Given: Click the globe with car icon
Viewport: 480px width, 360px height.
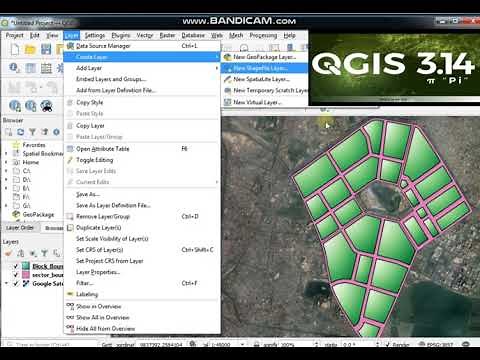Looking at the screenshot, I should (x=46, y=106).
